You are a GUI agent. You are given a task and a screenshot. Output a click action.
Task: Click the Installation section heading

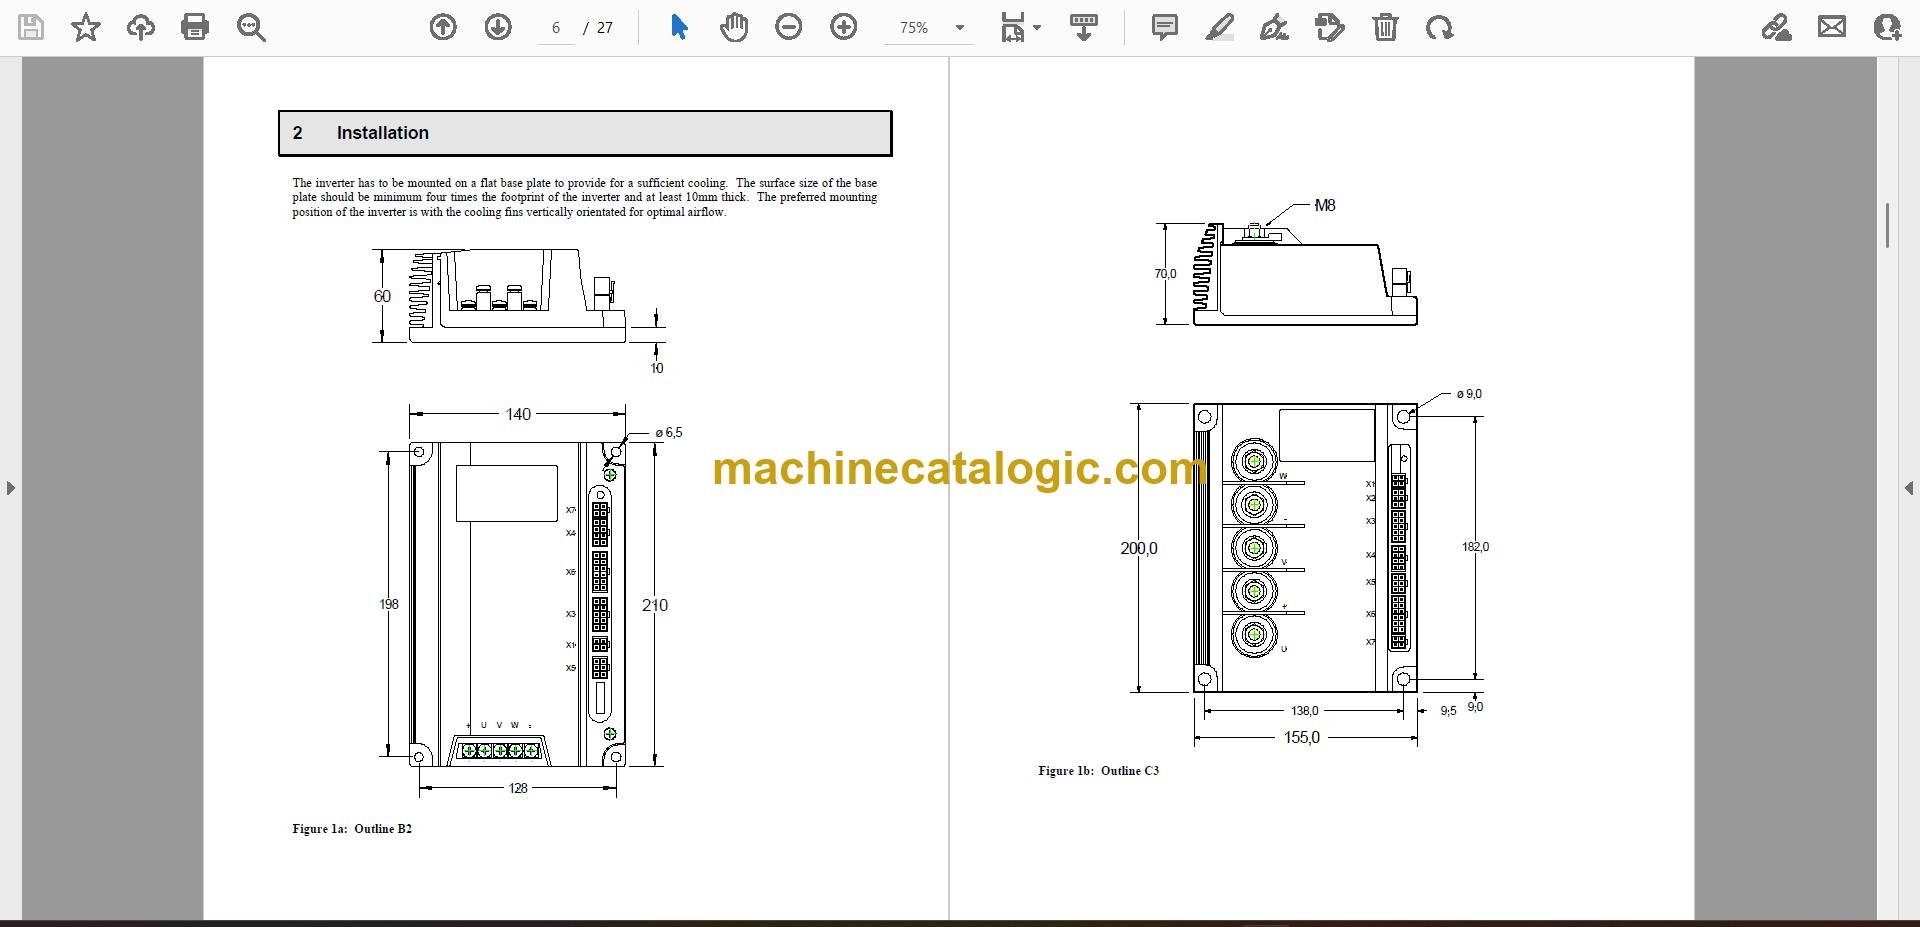pyautogui.click(x=382, y=133)
